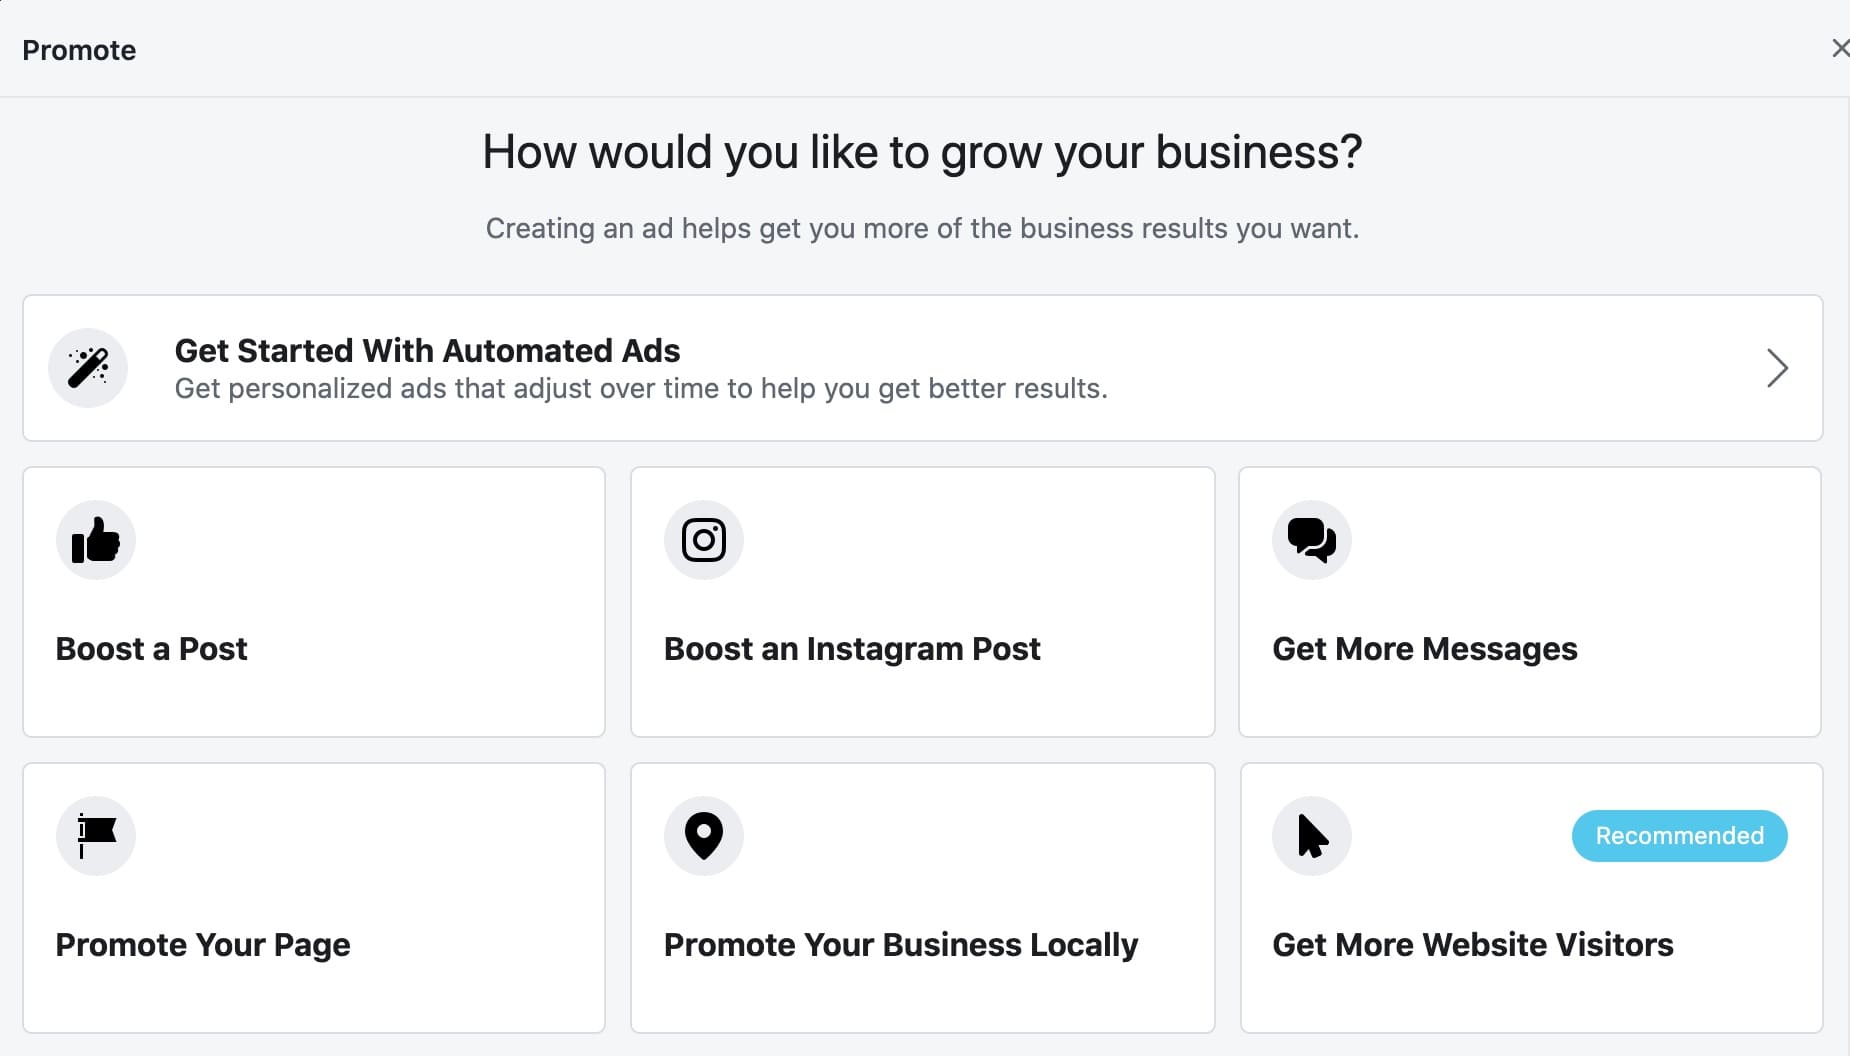Click the magic wand Automated Ads icon
The width and height of the screenshot is (1850, 1056).
88,368
